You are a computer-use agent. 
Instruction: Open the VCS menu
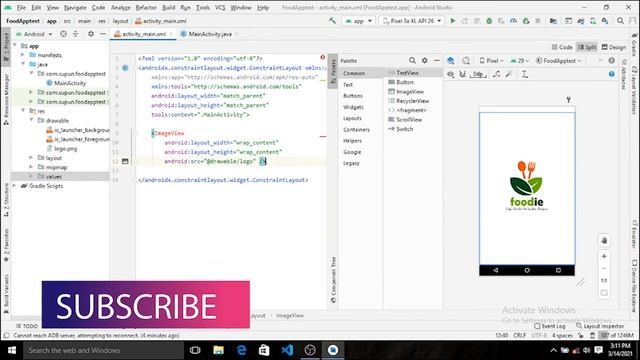click(x=220, y=7)
